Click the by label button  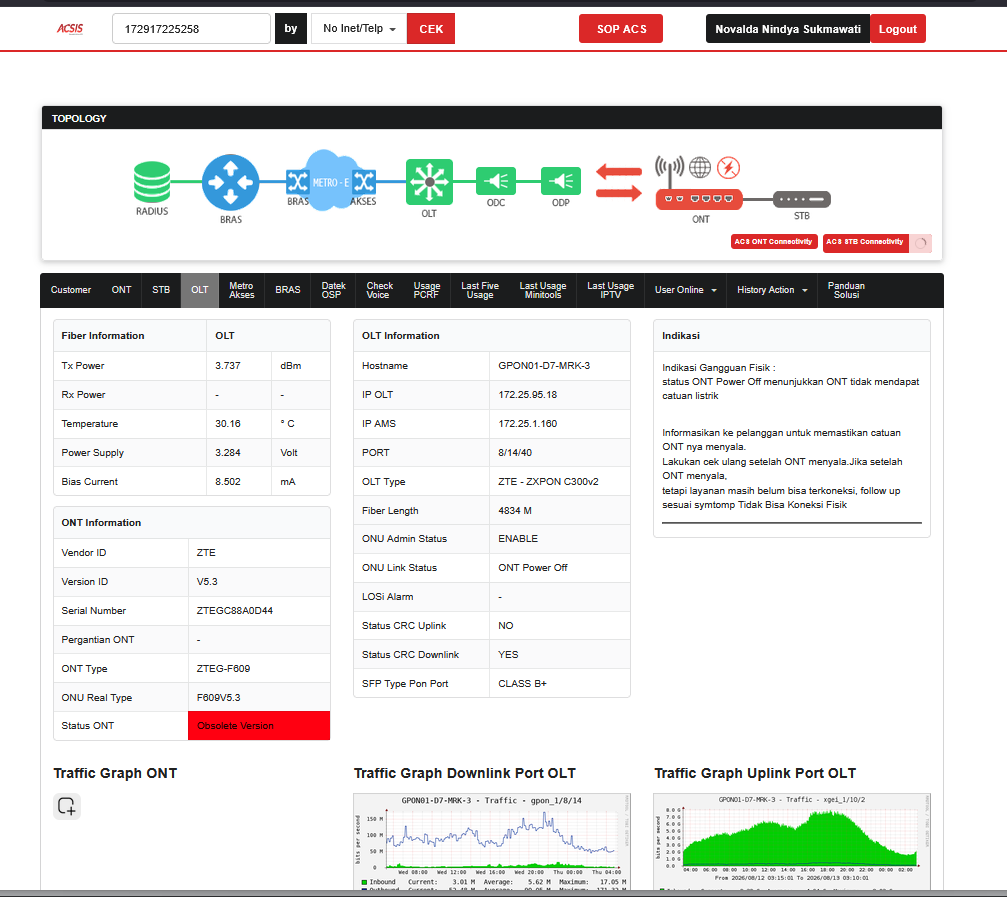pos(291,29)
